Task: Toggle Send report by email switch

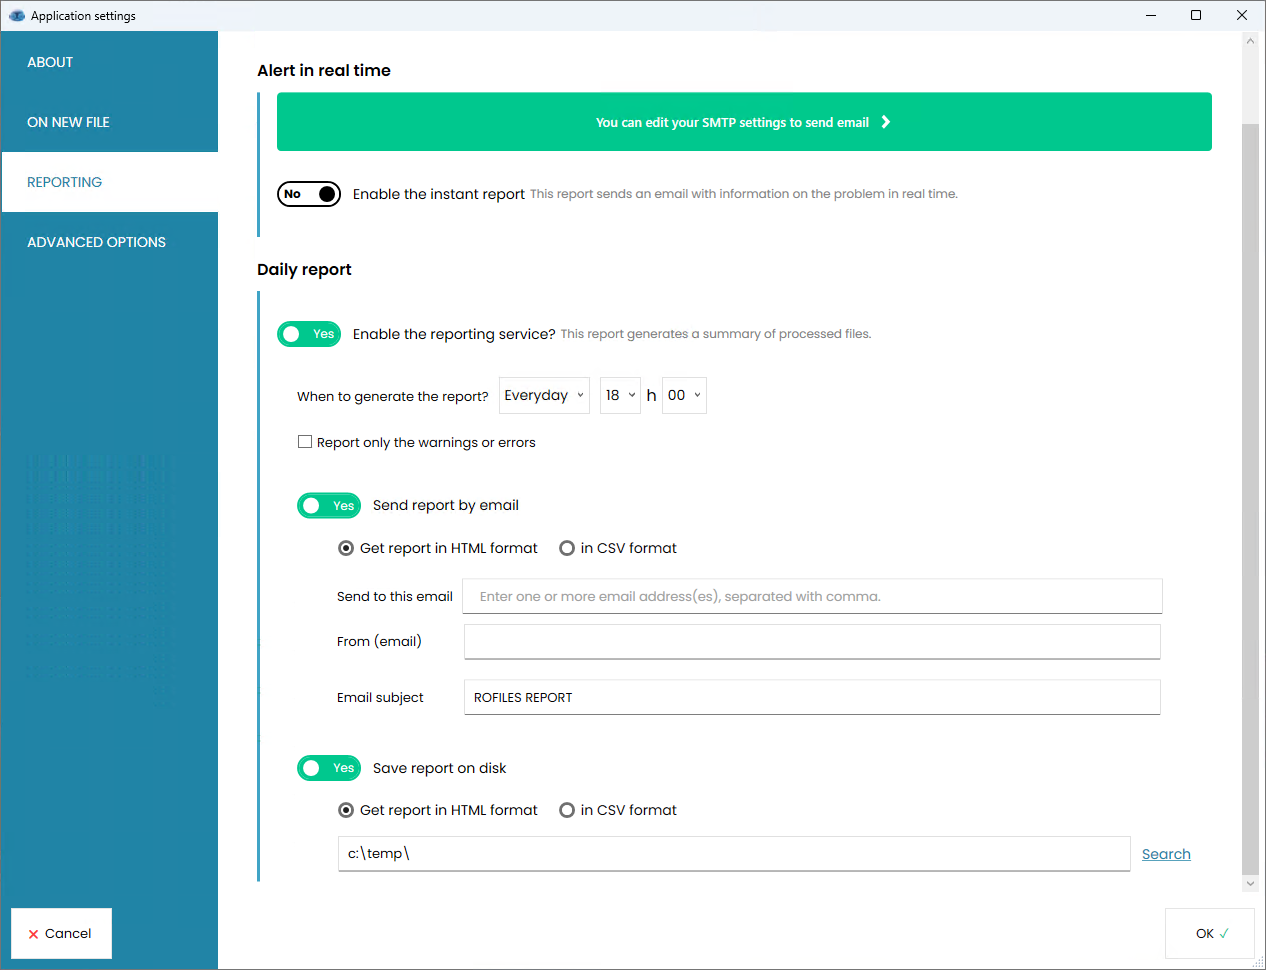Action: (329, 506)
